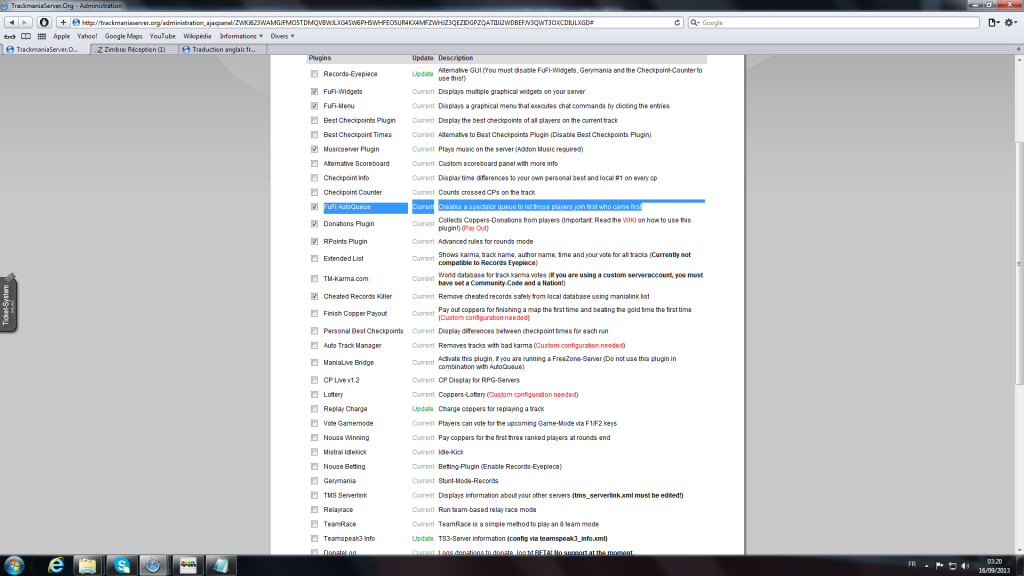This screenshot has width=1024, height=576.
Task: Uncheck the FuFi-Menu plugin
Action: (x=315, y=106)
